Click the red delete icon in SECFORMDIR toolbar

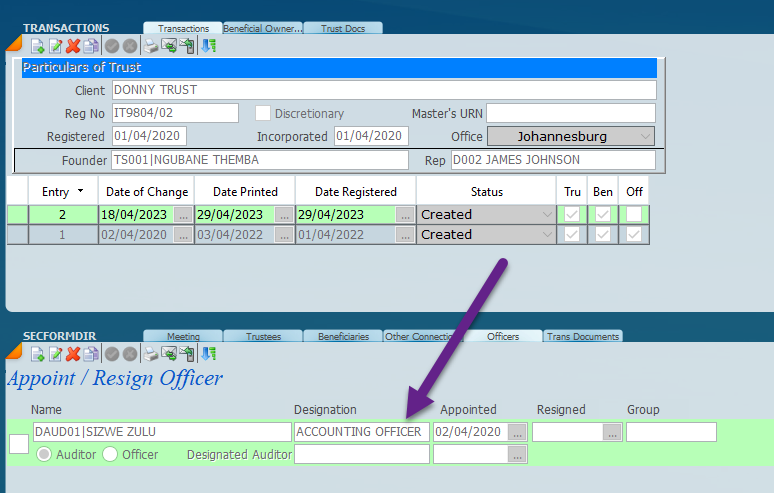[x=73, y=354]
